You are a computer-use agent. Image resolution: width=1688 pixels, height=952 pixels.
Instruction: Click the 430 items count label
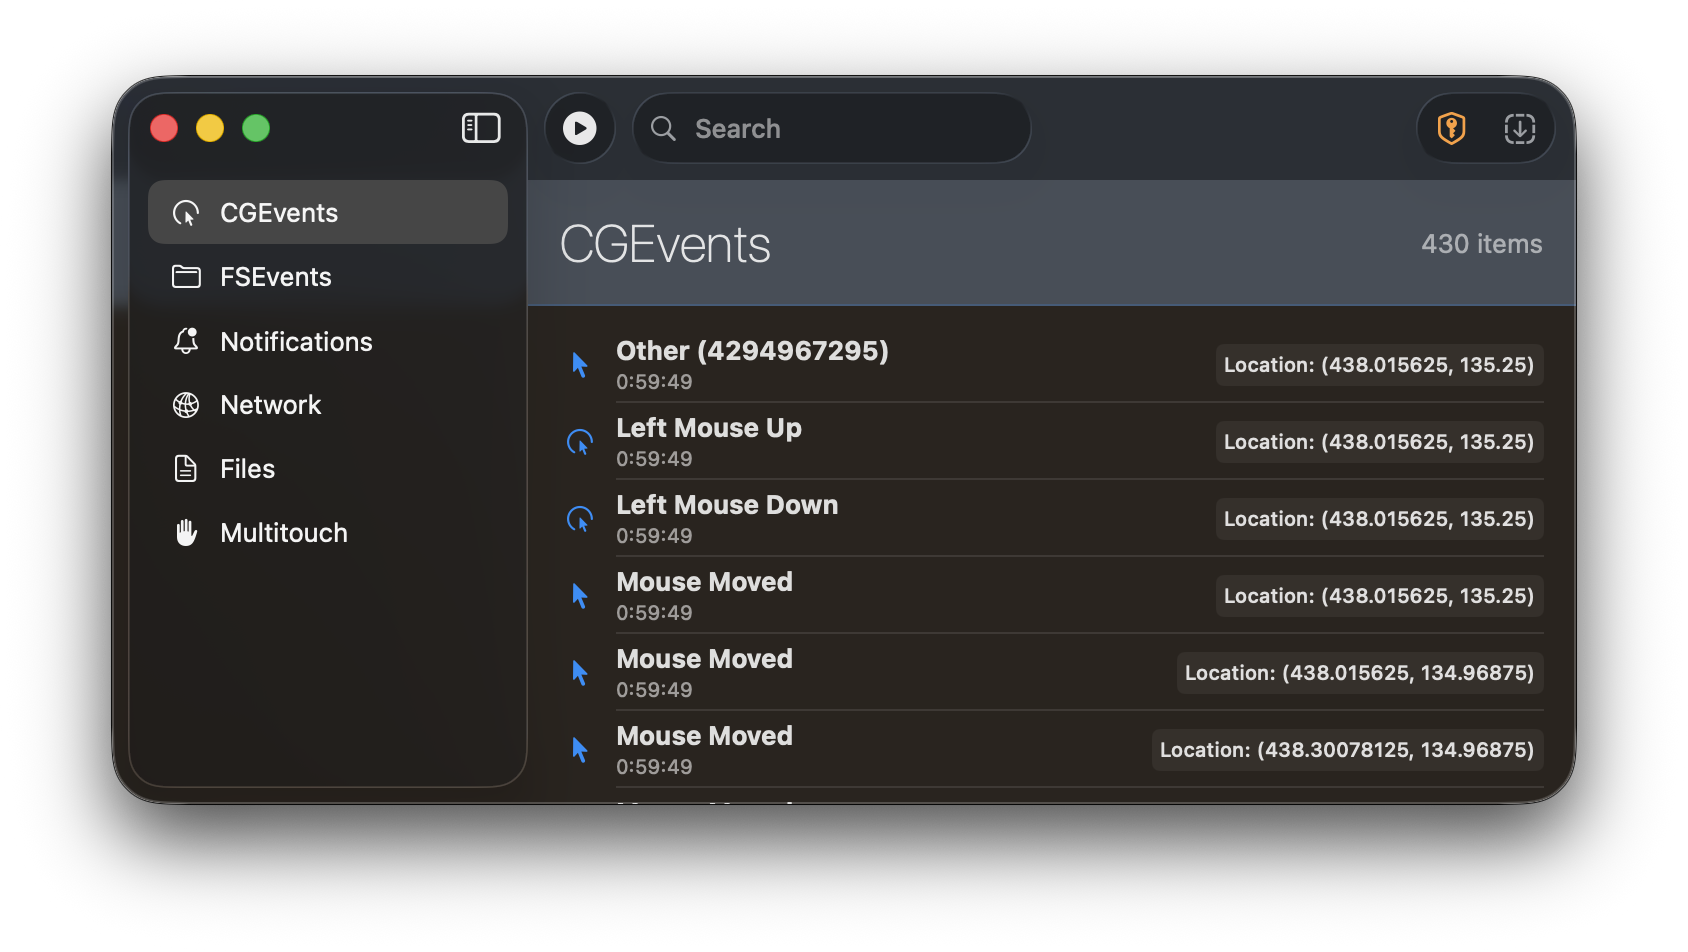[1482, 243]
